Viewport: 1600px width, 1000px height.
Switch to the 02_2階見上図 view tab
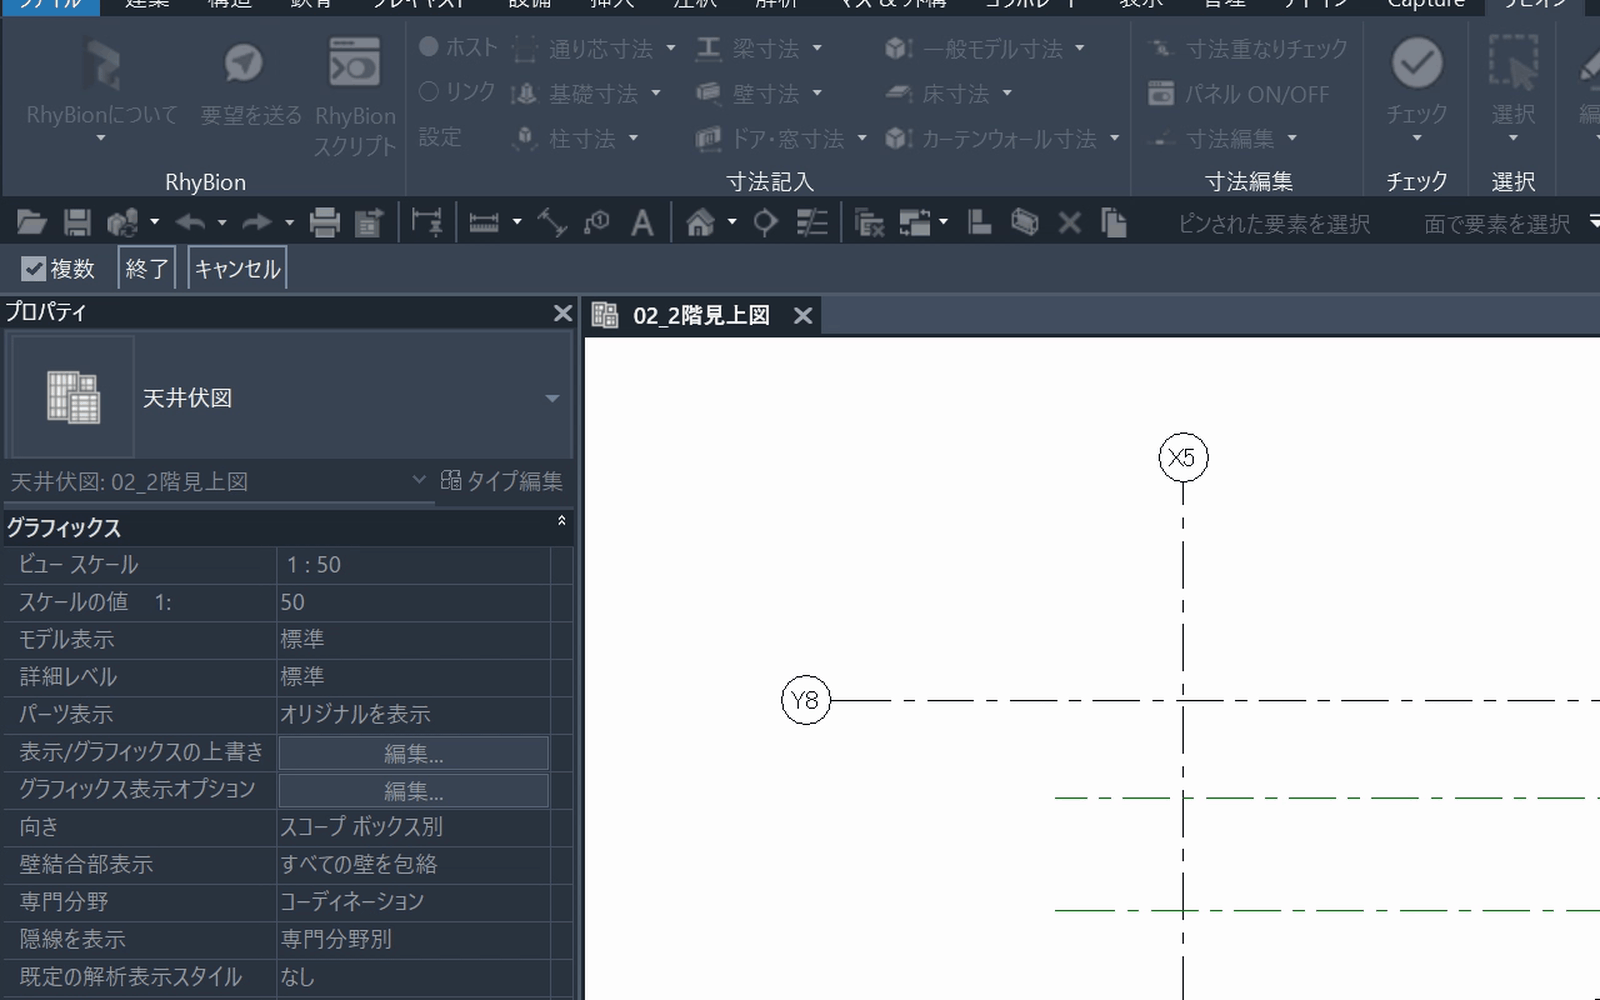(x=701, y=316)
